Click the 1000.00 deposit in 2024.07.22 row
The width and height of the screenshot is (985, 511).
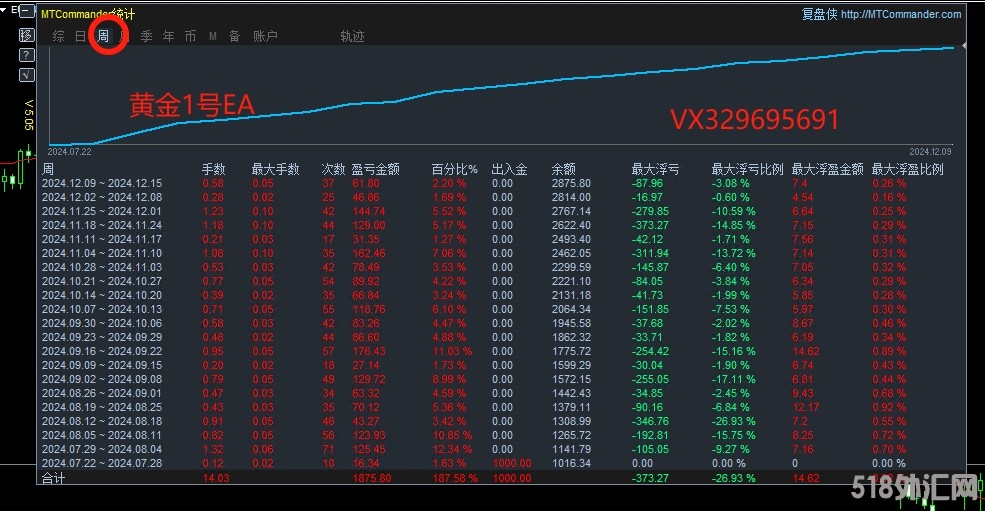511,463
